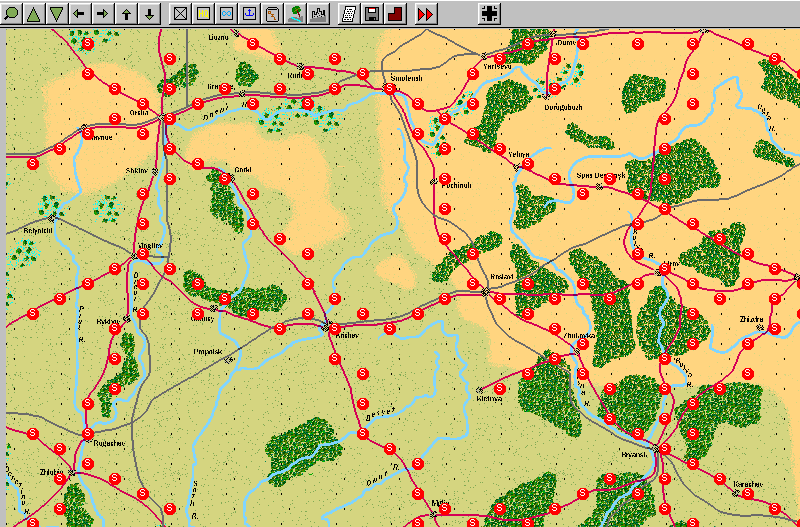
Task: Click the magnifying glass zoom icon
Action: (12, 14)
